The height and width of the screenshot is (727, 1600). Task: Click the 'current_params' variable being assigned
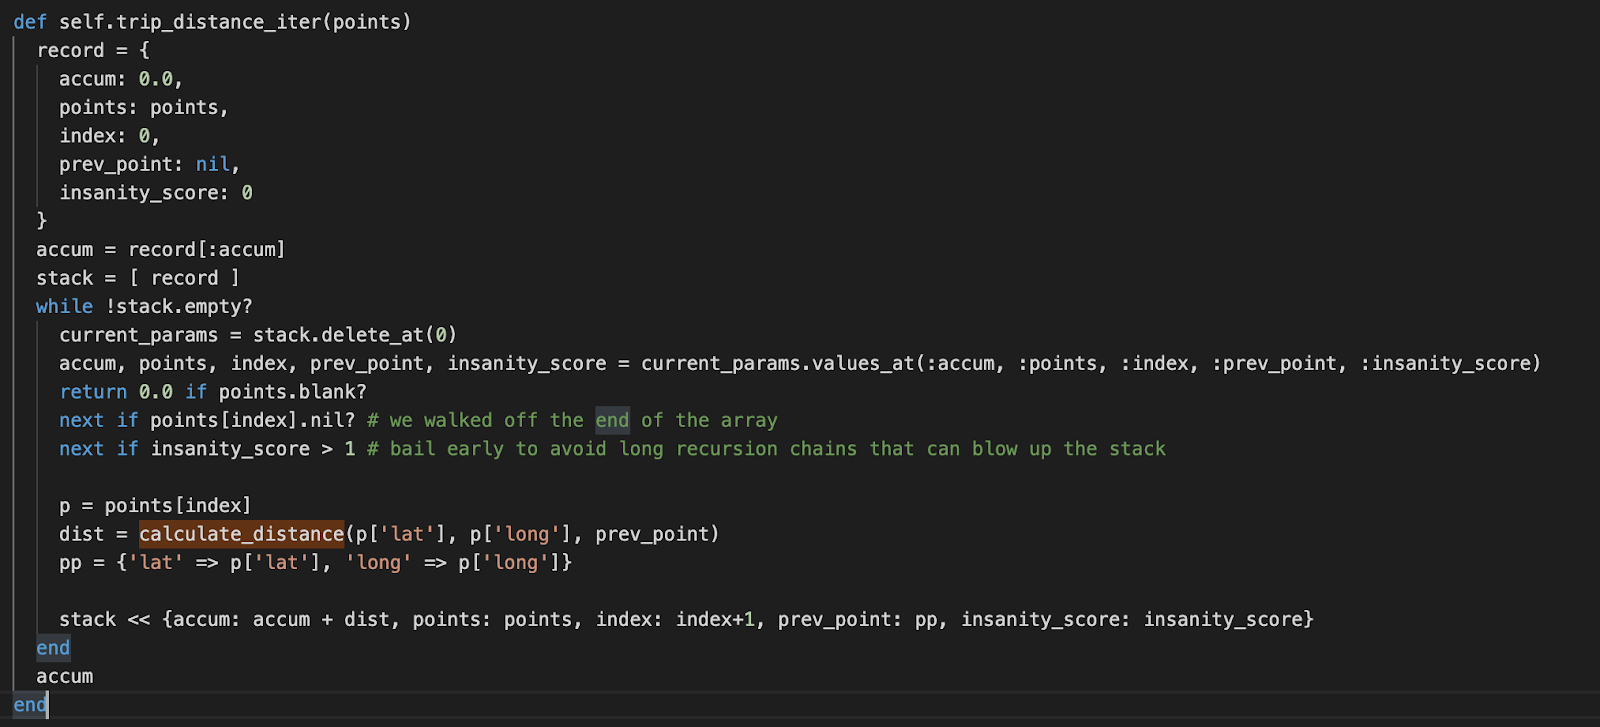point(138,335)
